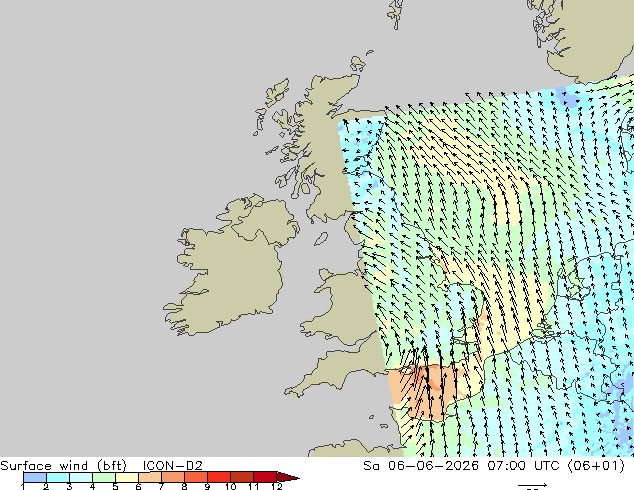Click the Beaufort 6–7 light orange legend swatch

click(150, 477)
